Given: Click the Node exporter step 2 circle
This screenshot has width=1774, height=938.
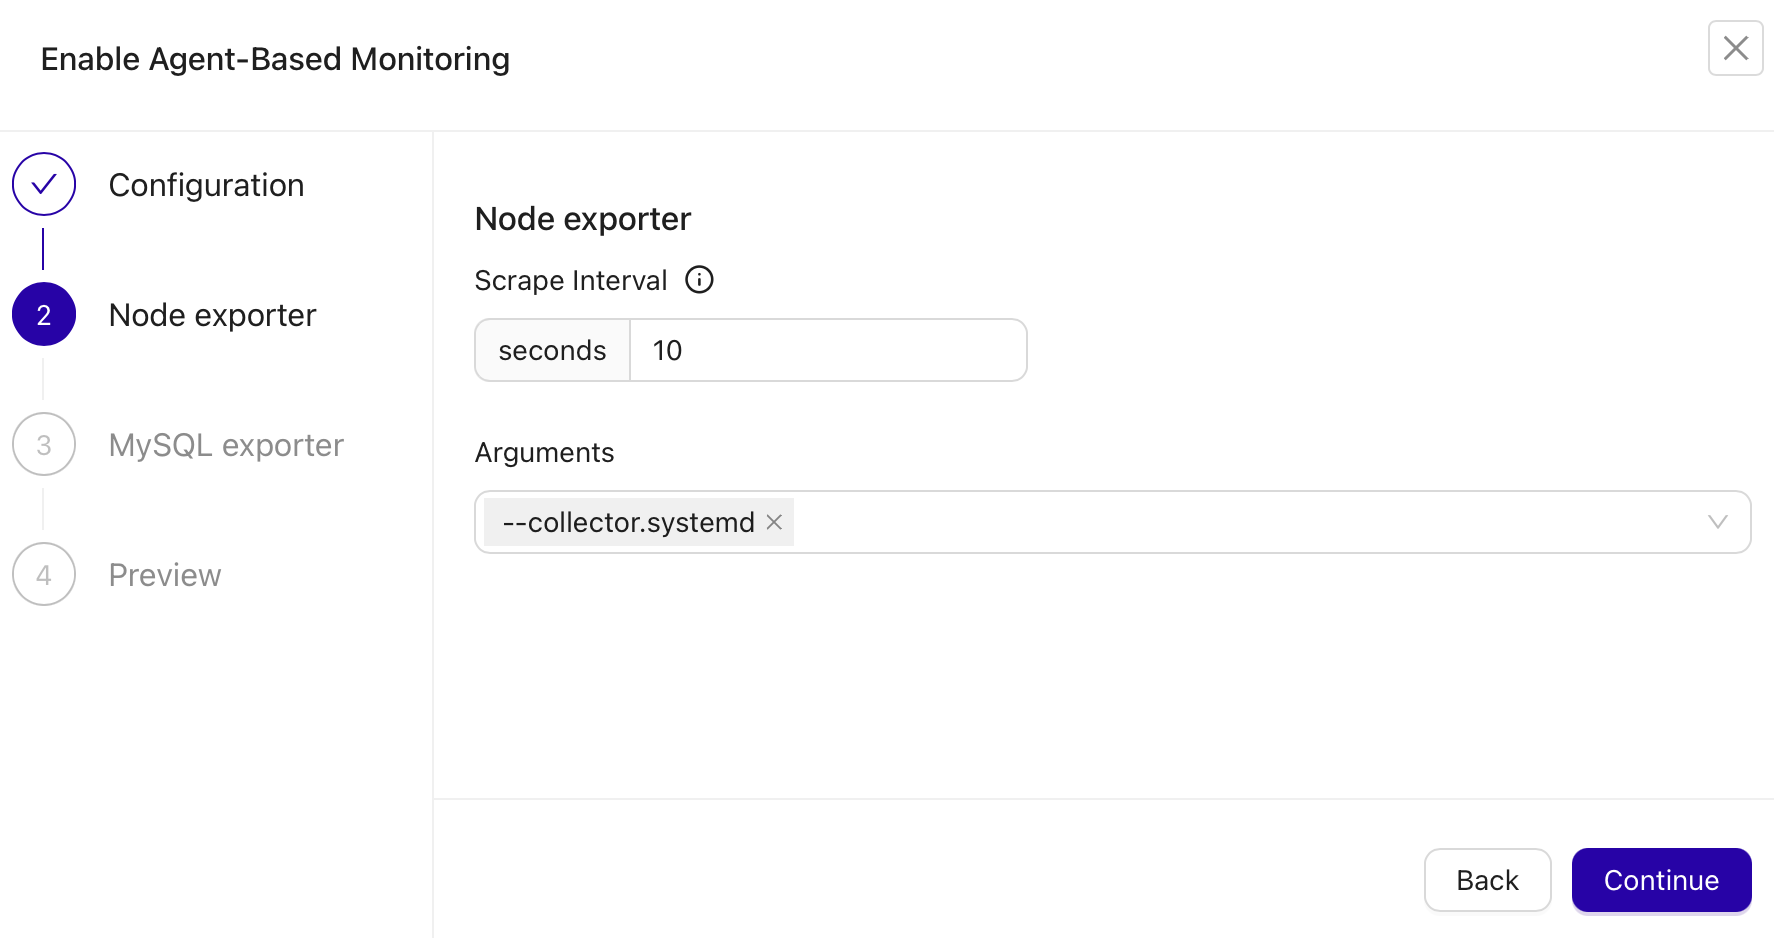Looking at the screenshot, I should pos(44,314).
